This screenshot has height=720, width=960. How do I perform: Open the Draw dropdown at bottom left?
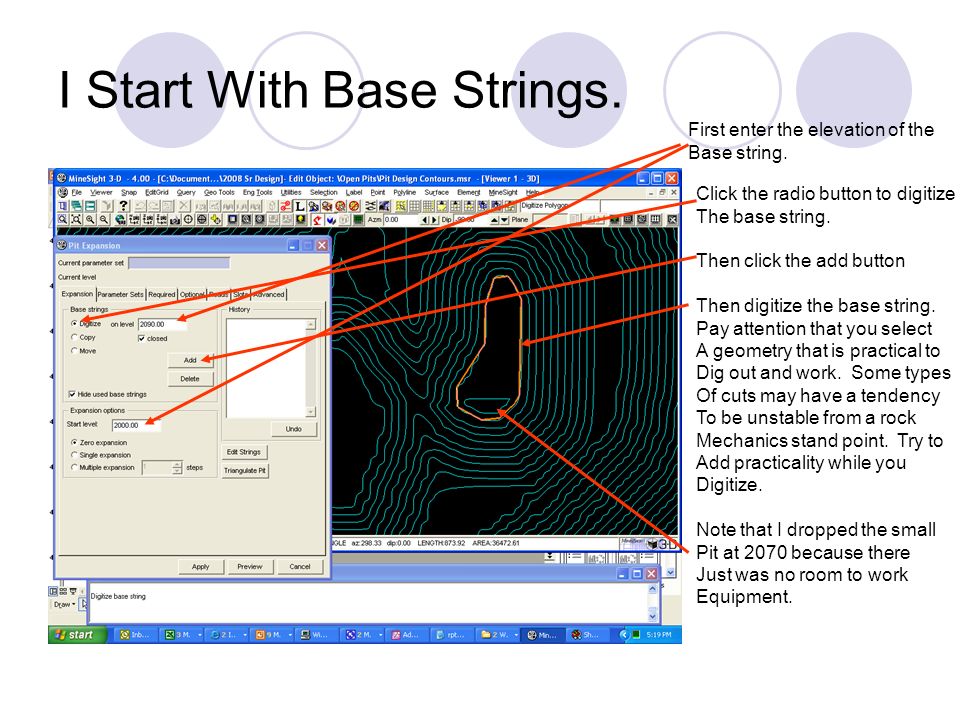64,604
